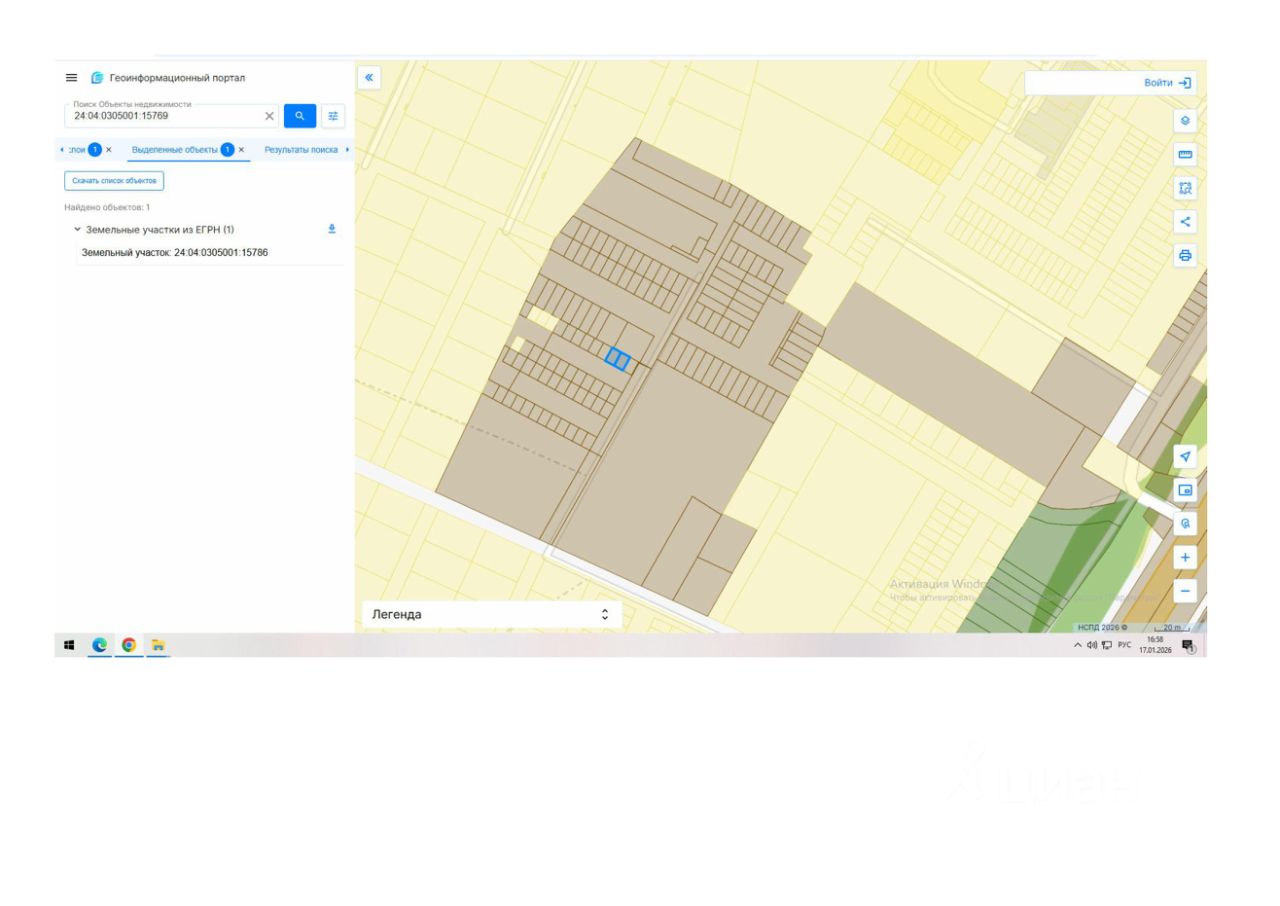Viewport: 1280px width, 906px height.
Task: Collapse 'Земельные участки из ЕГРН' group
Action: coord(78,229)
